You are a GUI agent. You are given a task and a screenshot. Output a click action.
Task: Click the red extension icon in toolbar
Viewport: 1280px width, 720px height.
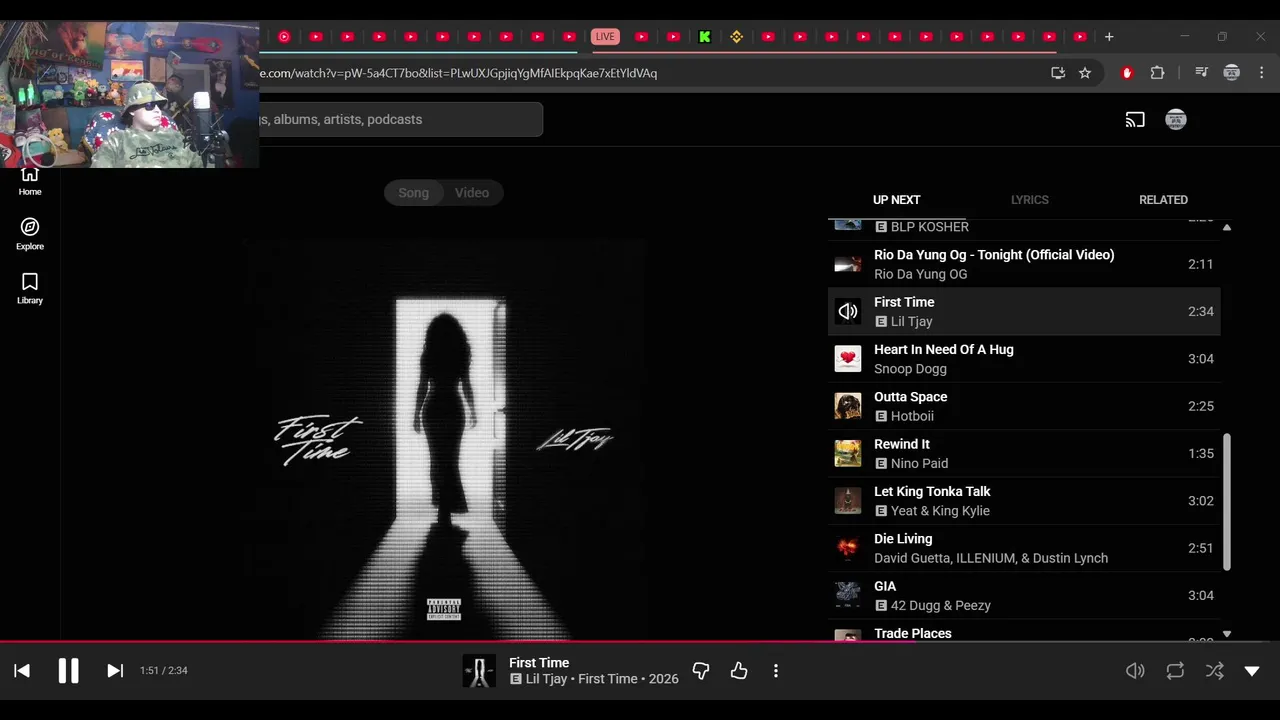(x=1127, y=73)
